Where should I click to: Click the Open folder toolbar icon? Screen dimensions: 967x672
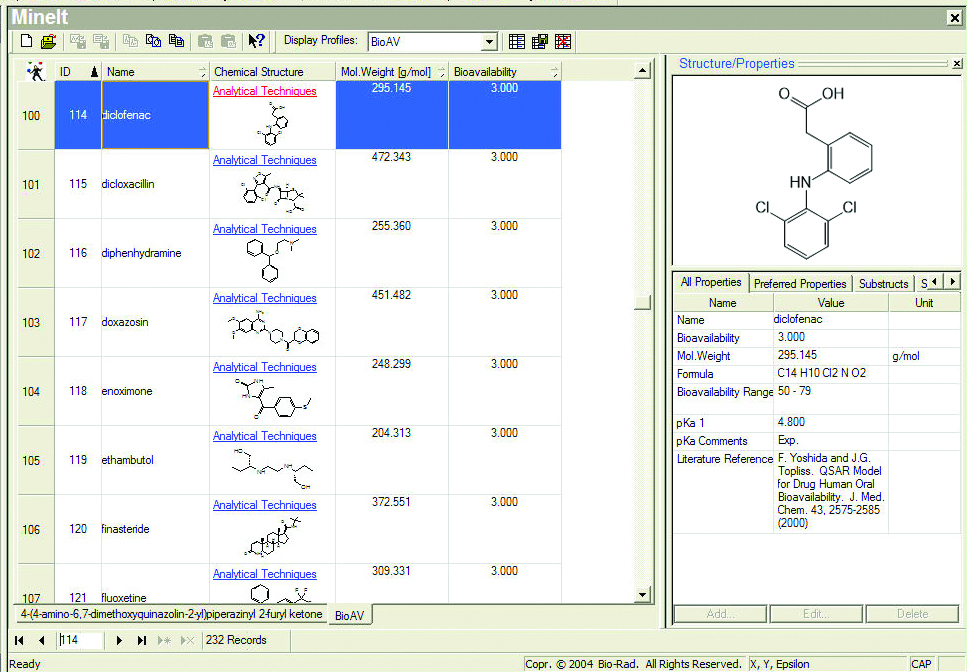pyautogui.click(x=47, y=41)
